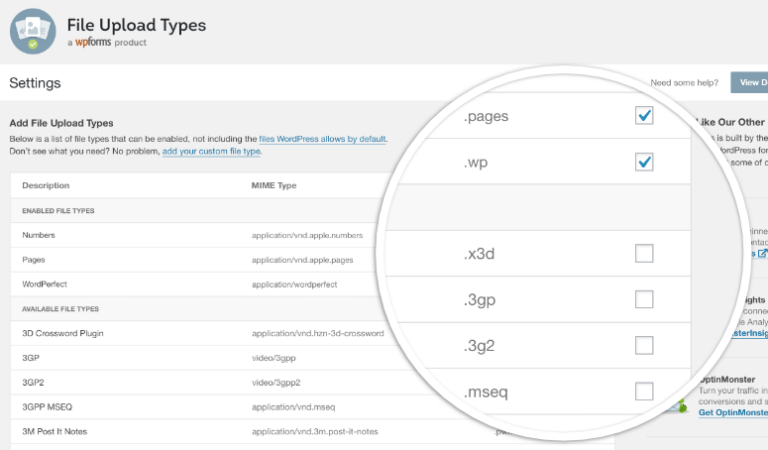This screenshot has height=450, width=768.
Task: Enable the .mseq file type checkbox
Action: [x=644, y=391]
